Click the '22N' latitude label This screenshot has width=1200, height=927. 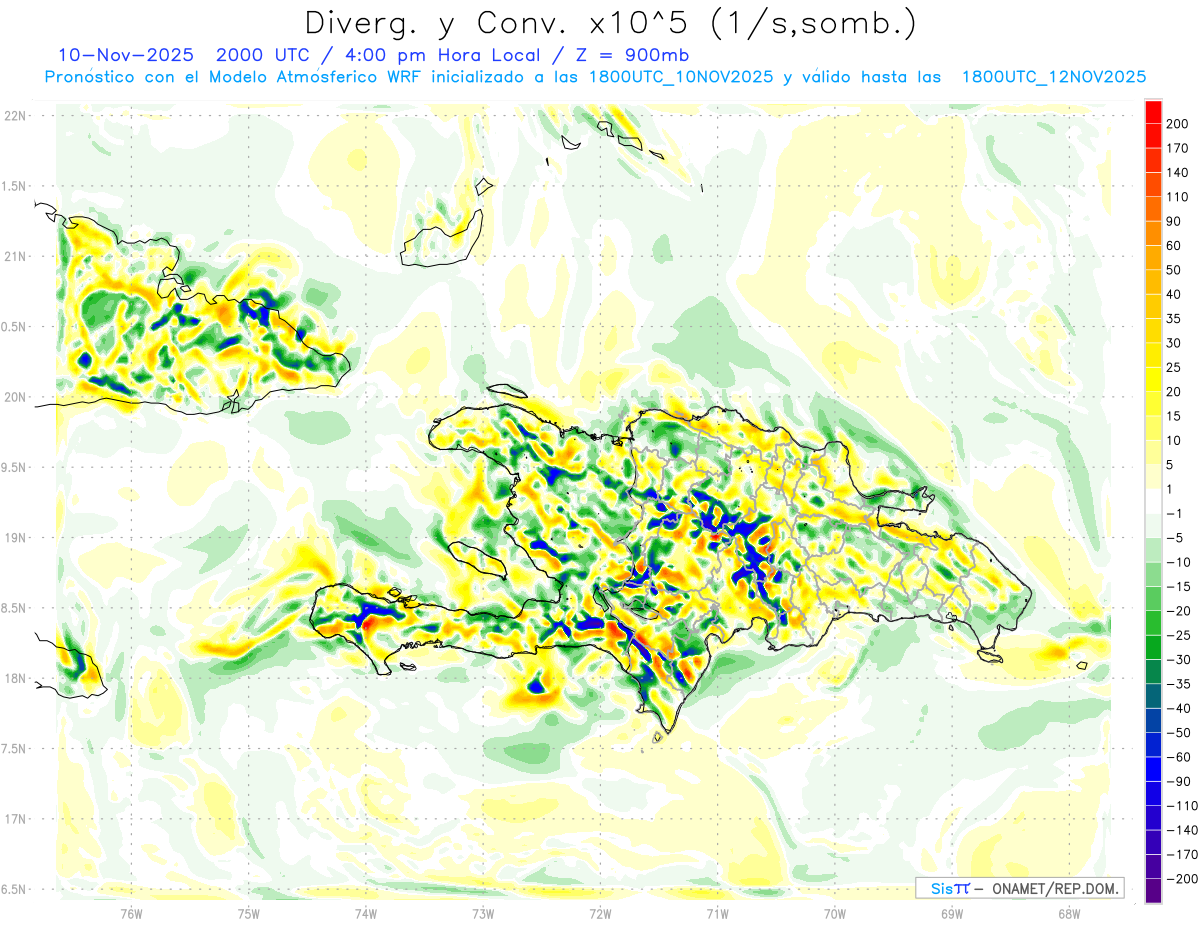(x=14, y=116)
